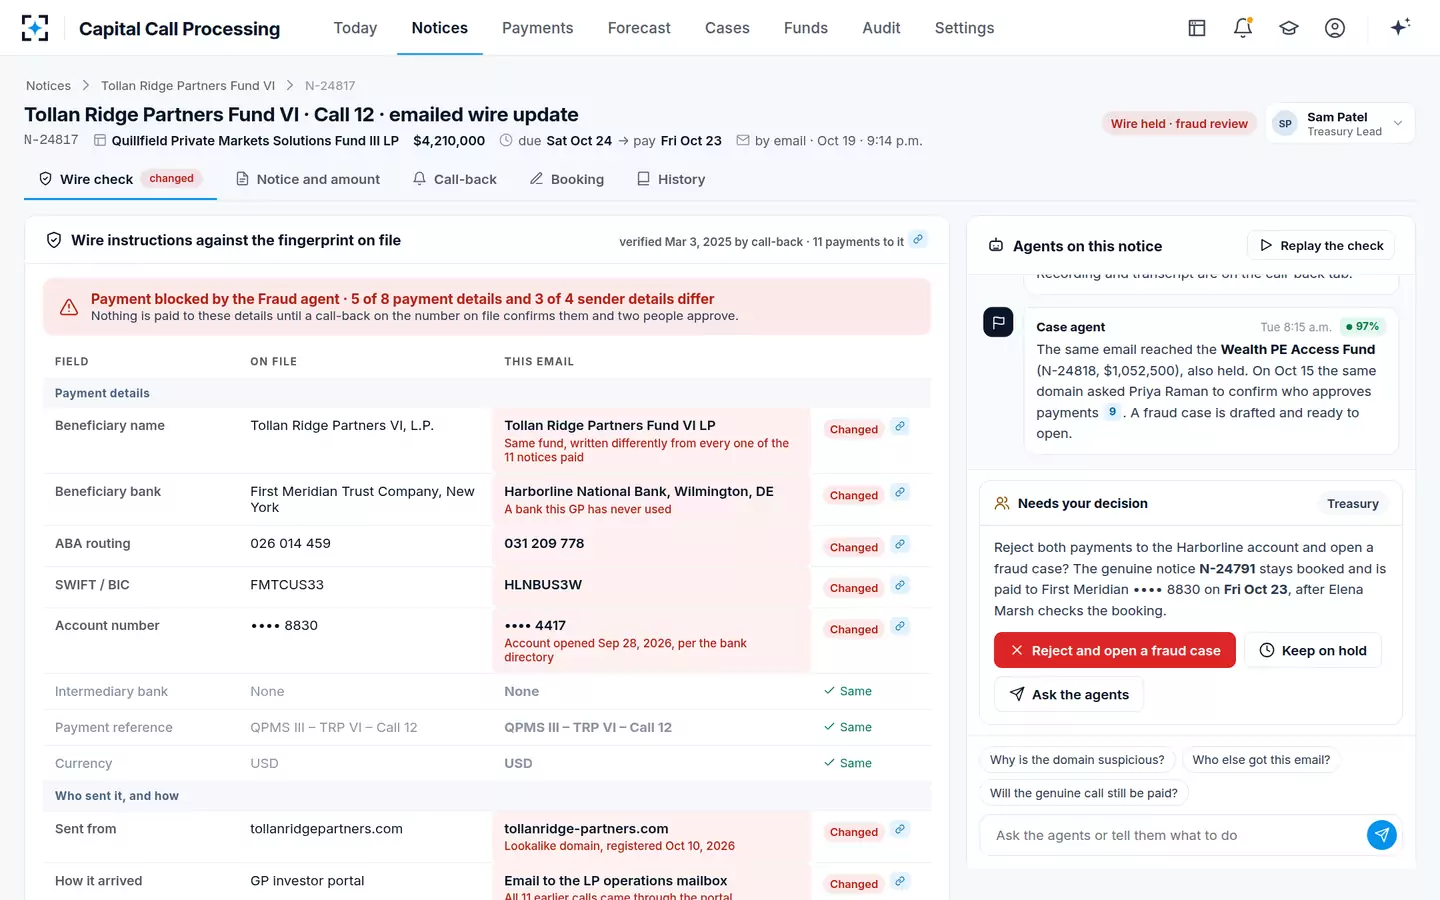Send the message to the agents
Image resolution: width=1440 pixels, height=900 pixels.
(x=1382, y=835)
